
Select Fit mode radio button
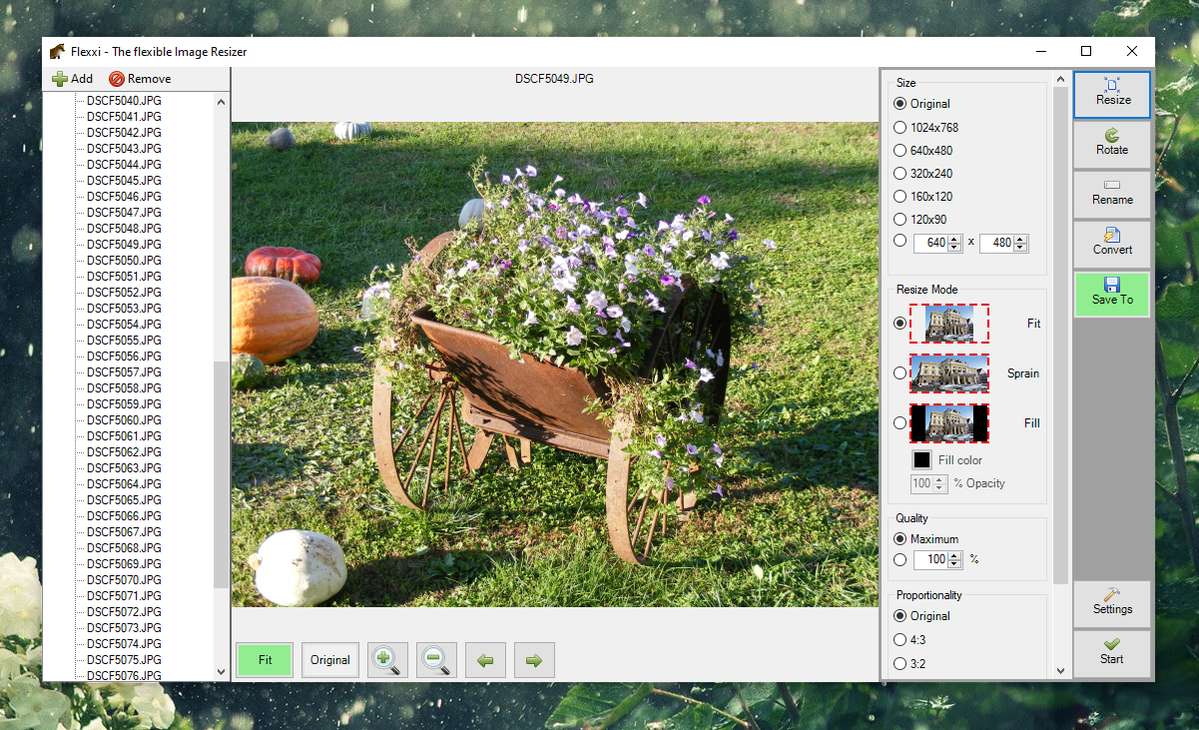pos(900,323)
